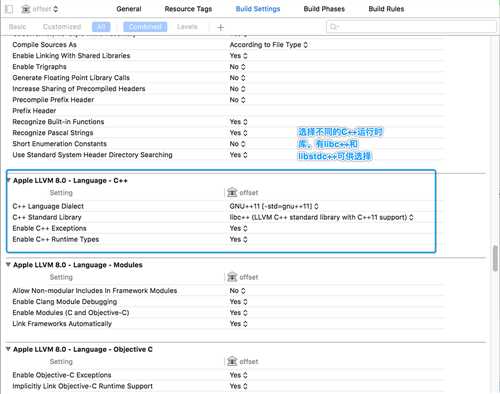Select the All settings filter
500x394 pixels.
pyautogui.click(x=101, y=27)
